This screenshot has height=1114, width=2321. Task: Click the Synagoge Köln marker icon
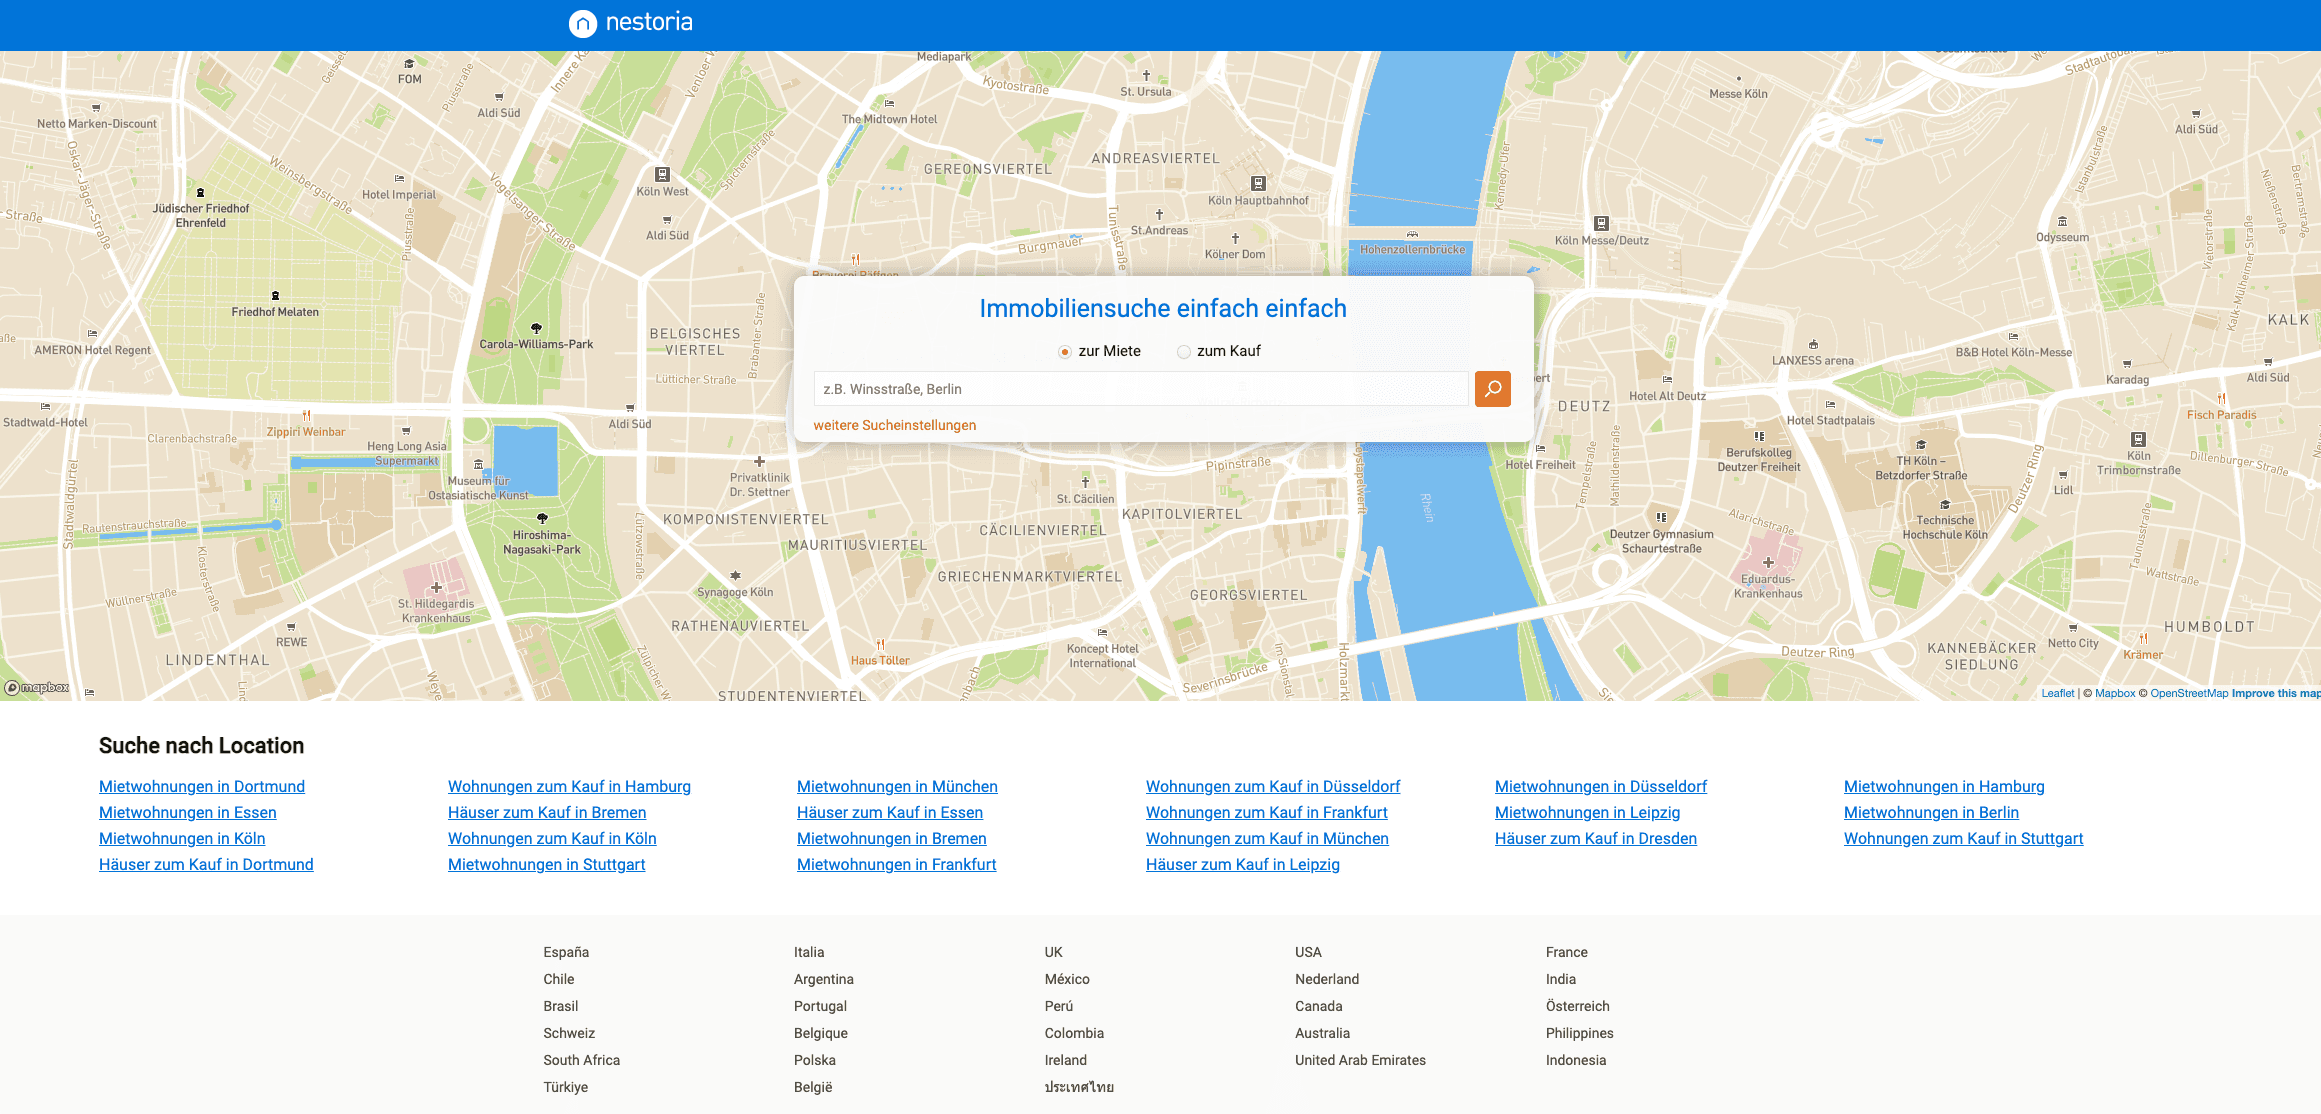point(735,576)
